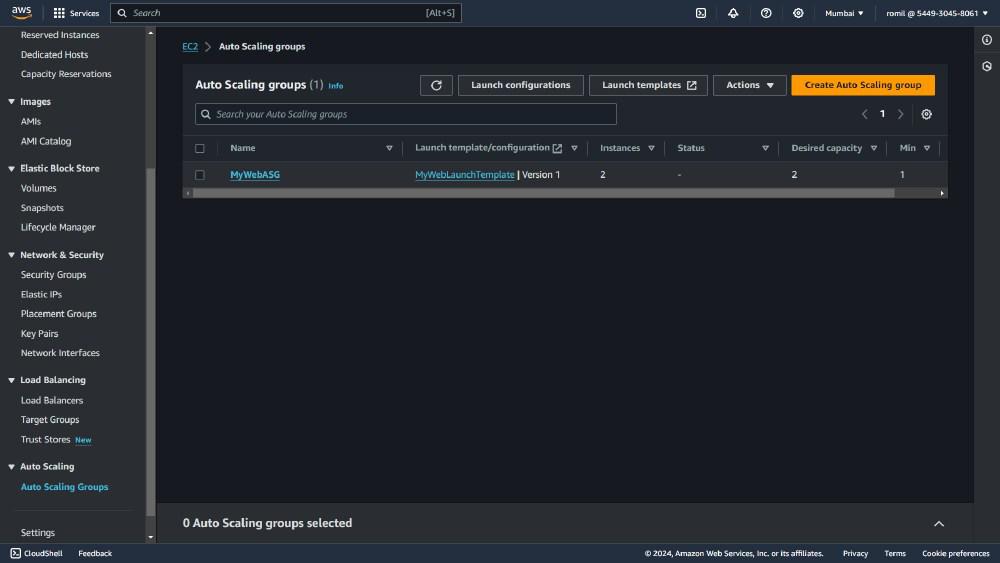This screenshot has width=1000, height=563.
Task: Click the search magnifier in top bar
Action: [x=122, y=13]
